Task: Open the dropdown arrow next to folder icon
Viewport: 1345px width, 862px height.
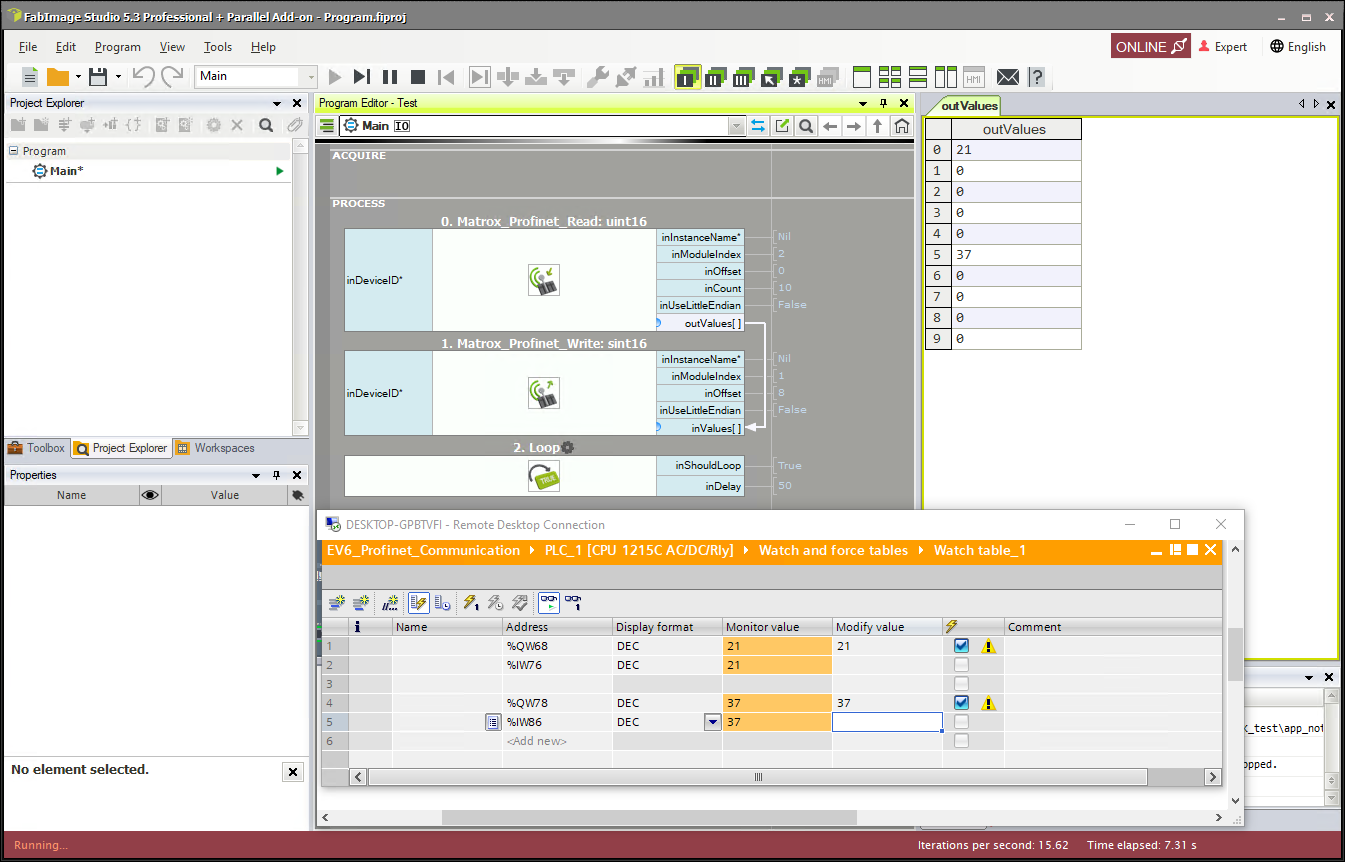Action: click(78, 77)
